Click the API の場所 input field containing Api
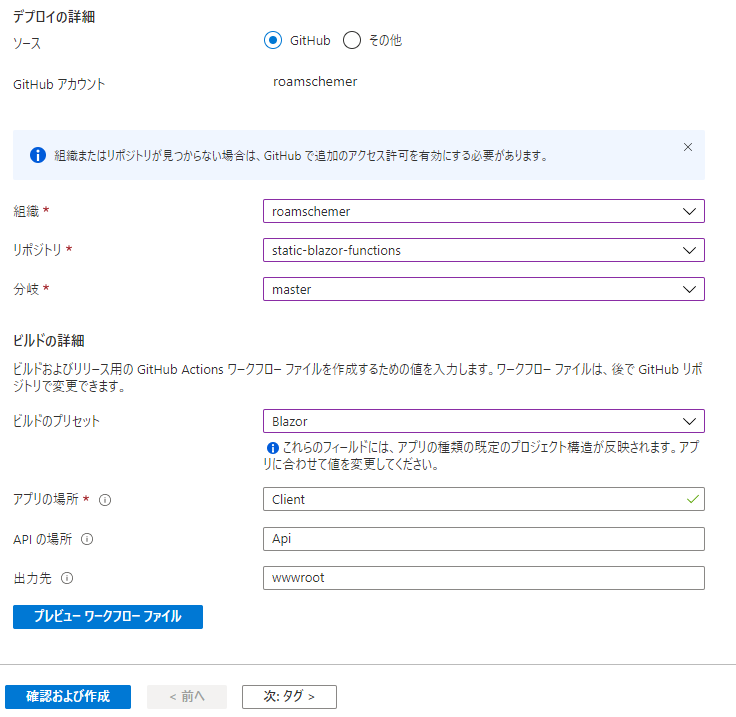Viewport: 736px width, 717px height. click(x=483, y=539)
